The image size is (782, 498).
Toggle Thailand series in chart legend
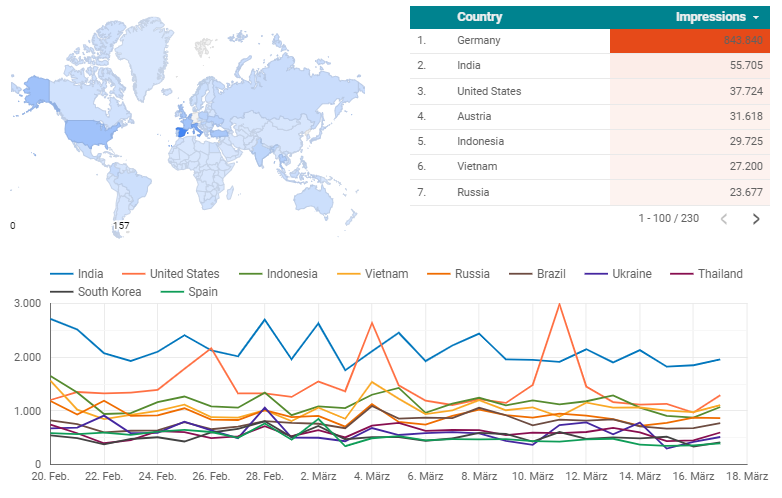(x=706, y=274)
